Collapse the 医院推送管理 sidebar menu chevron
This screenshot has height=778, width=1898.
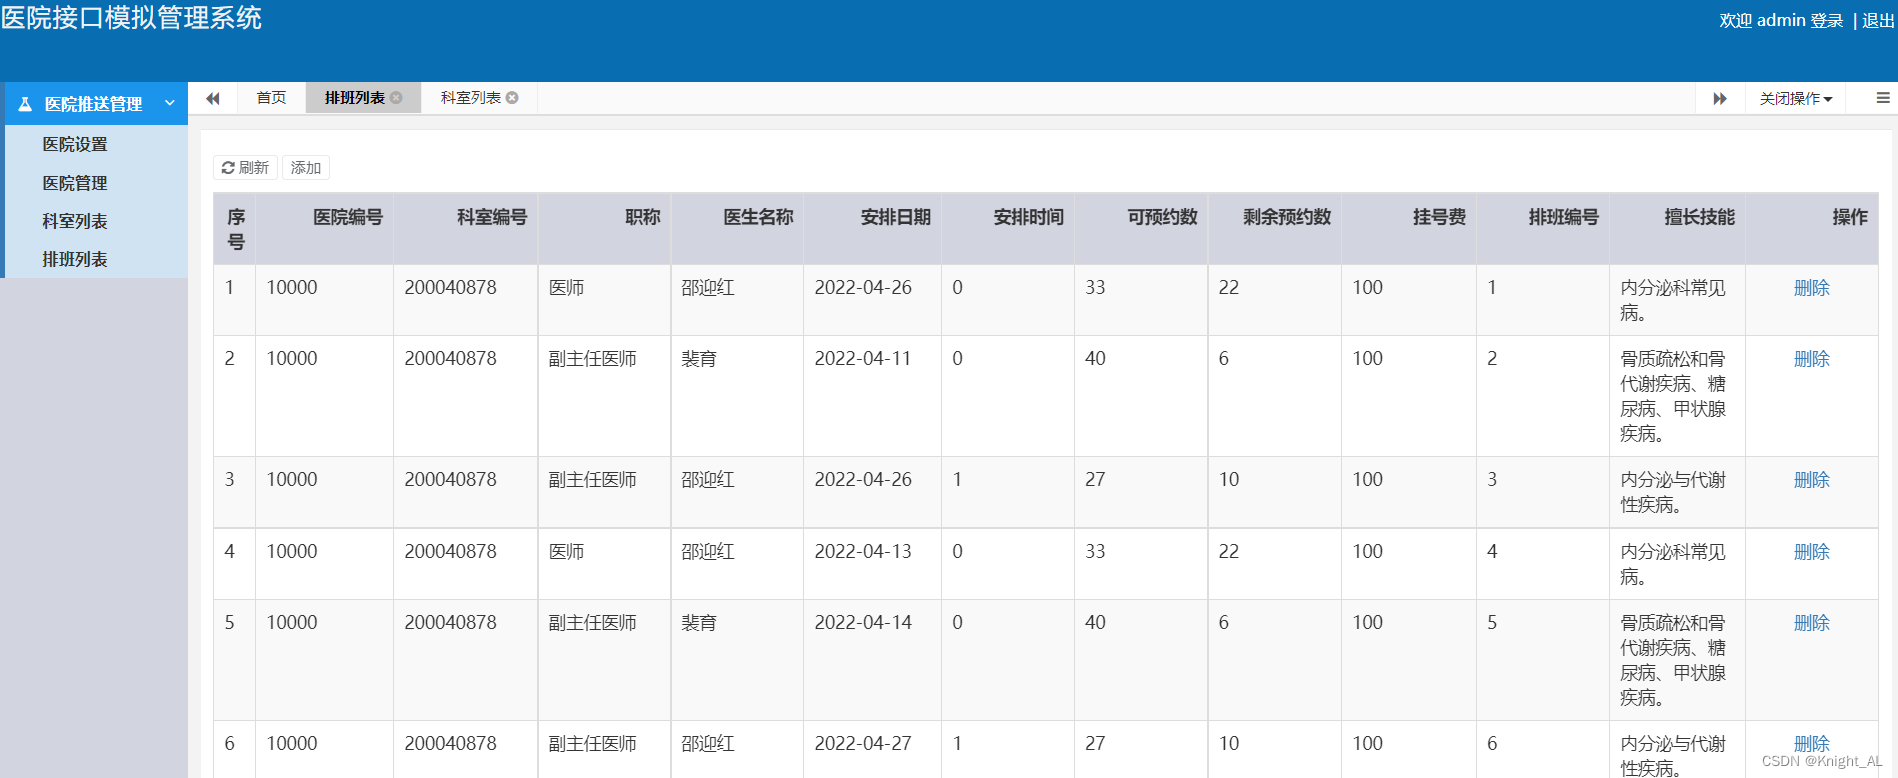[x=170, y=103]
